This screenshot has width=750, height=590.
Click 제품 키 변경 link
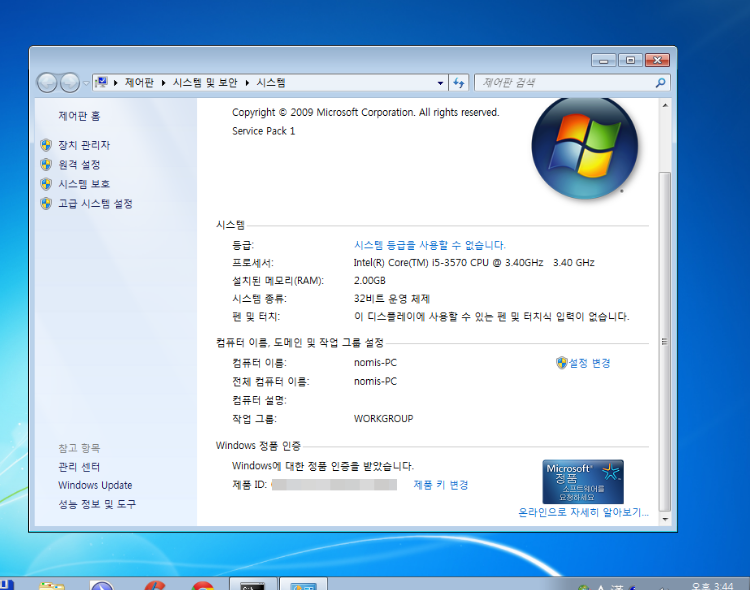441,485
